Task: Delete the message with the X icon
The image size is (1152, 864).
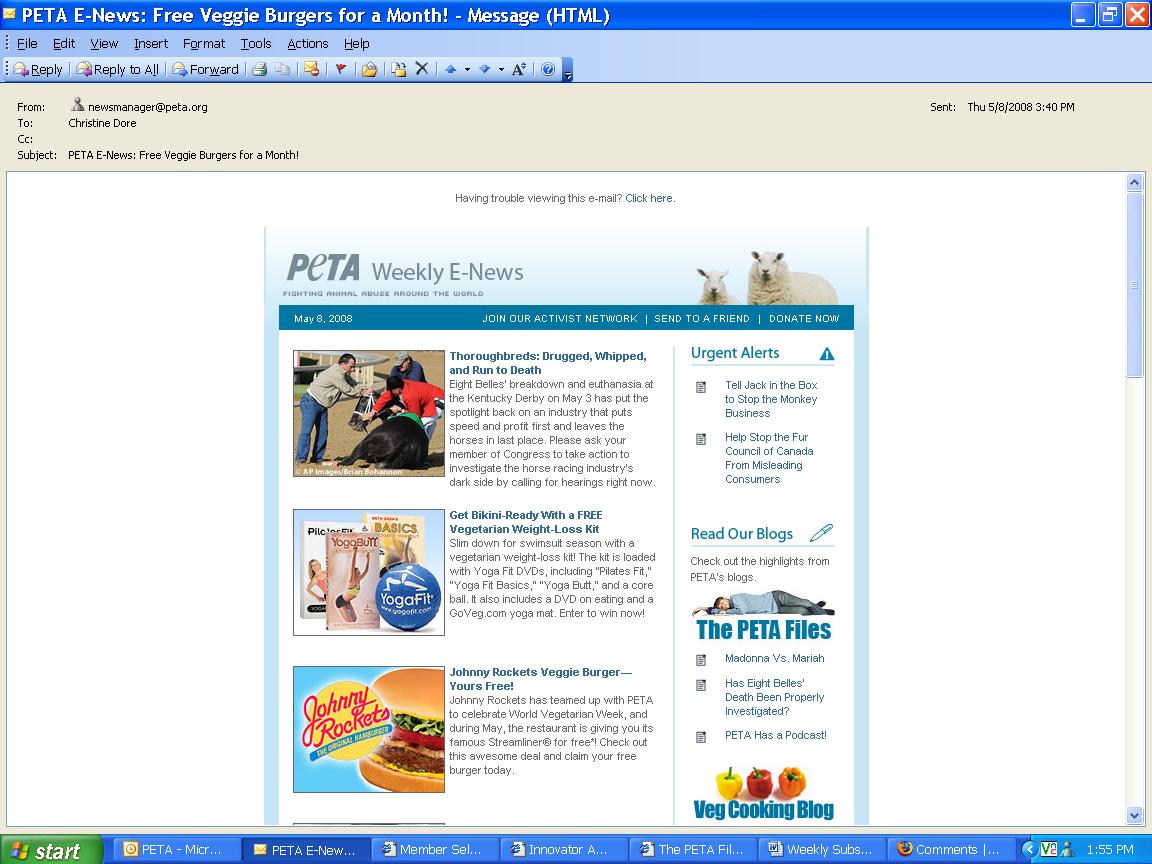Action: click(x=422, y=69)
